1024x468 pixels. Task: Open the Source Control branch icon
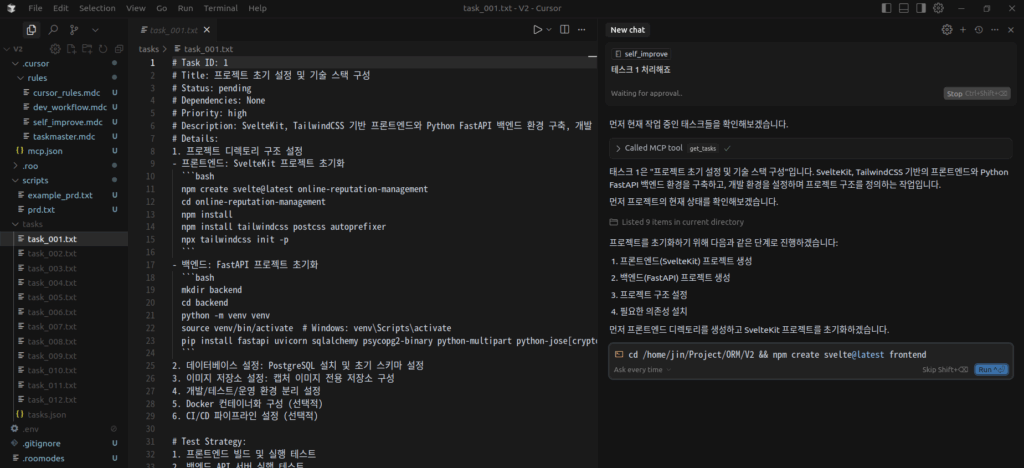coord(74,29)
